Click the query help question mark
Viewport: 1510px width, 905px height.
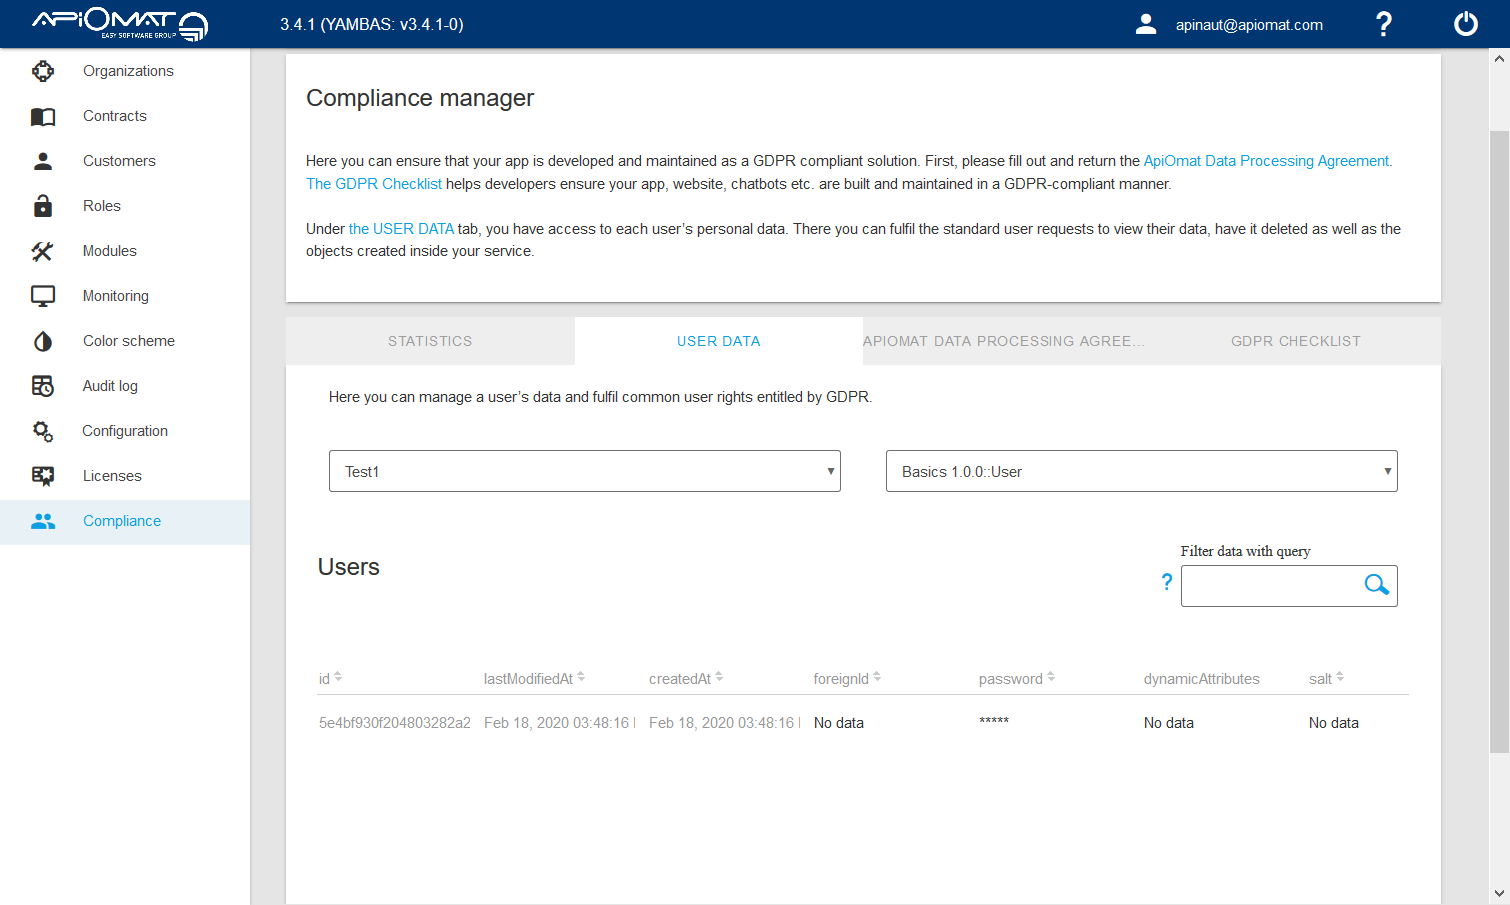click(x=1166, y=581)
